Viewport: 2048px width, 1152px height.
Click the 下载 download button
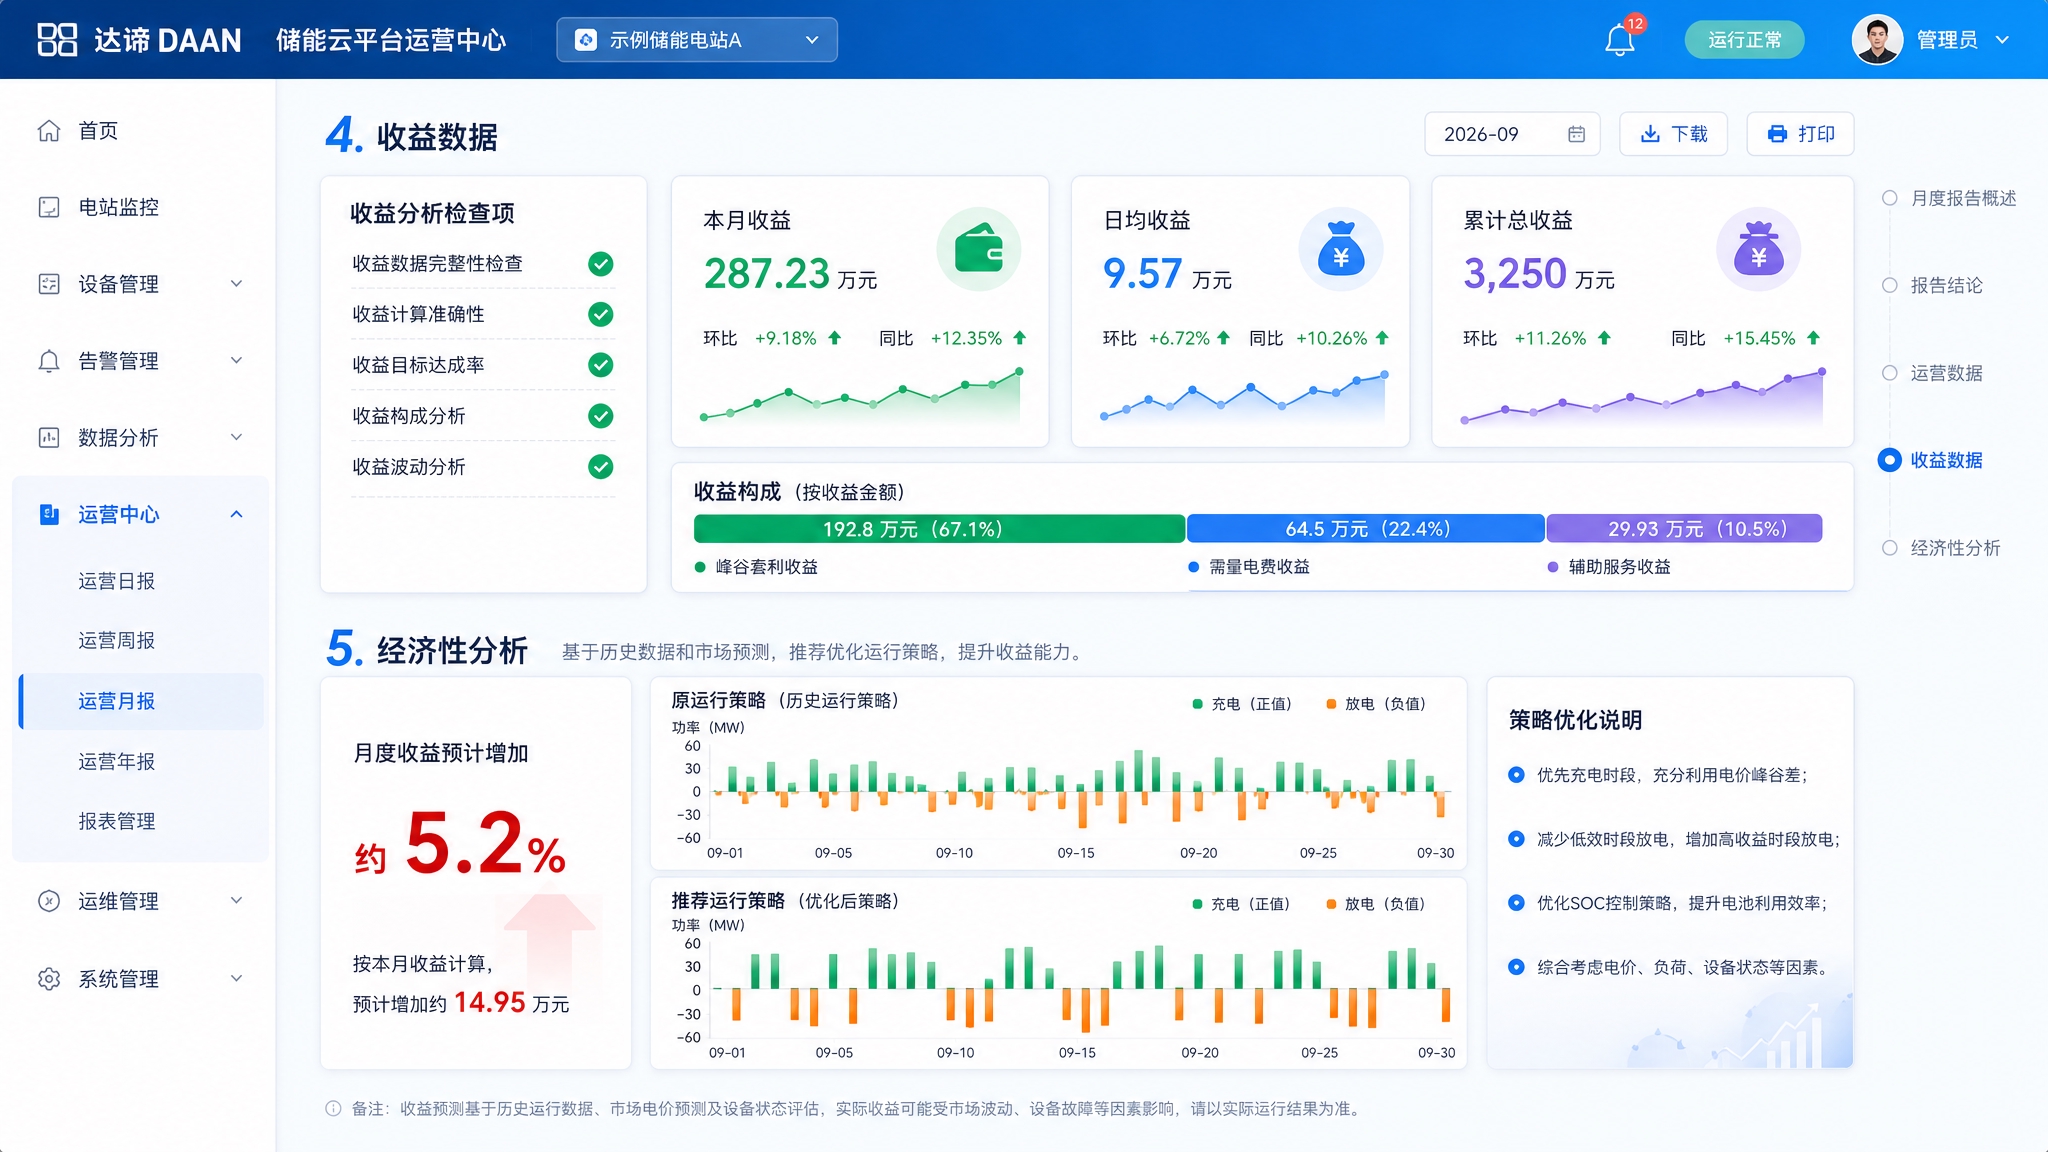click(1674, 134)
